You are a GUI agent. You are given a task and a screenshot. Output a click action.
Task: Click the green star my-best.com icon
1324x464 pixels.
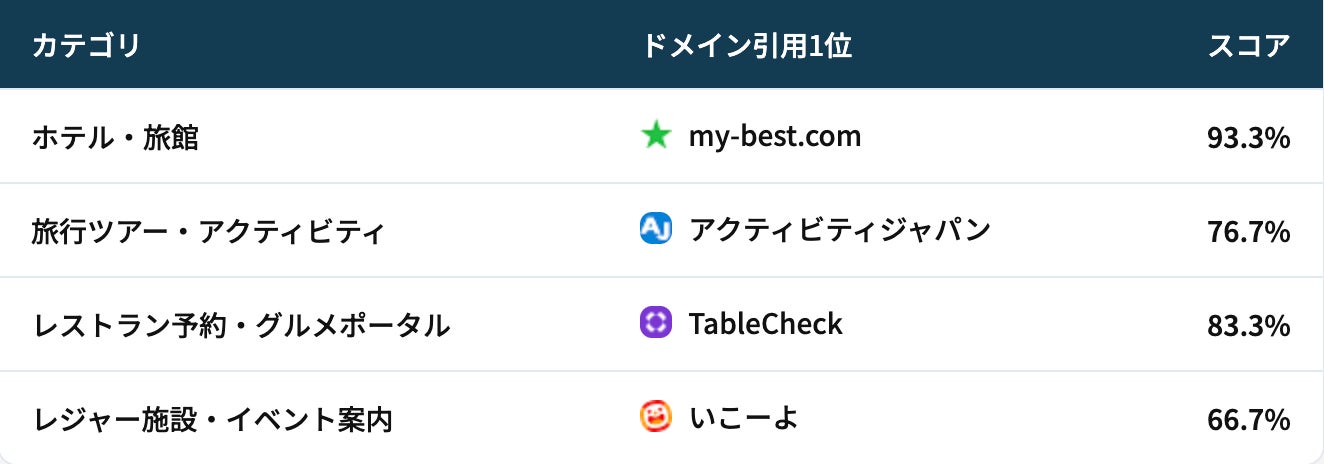coord(655,135)
